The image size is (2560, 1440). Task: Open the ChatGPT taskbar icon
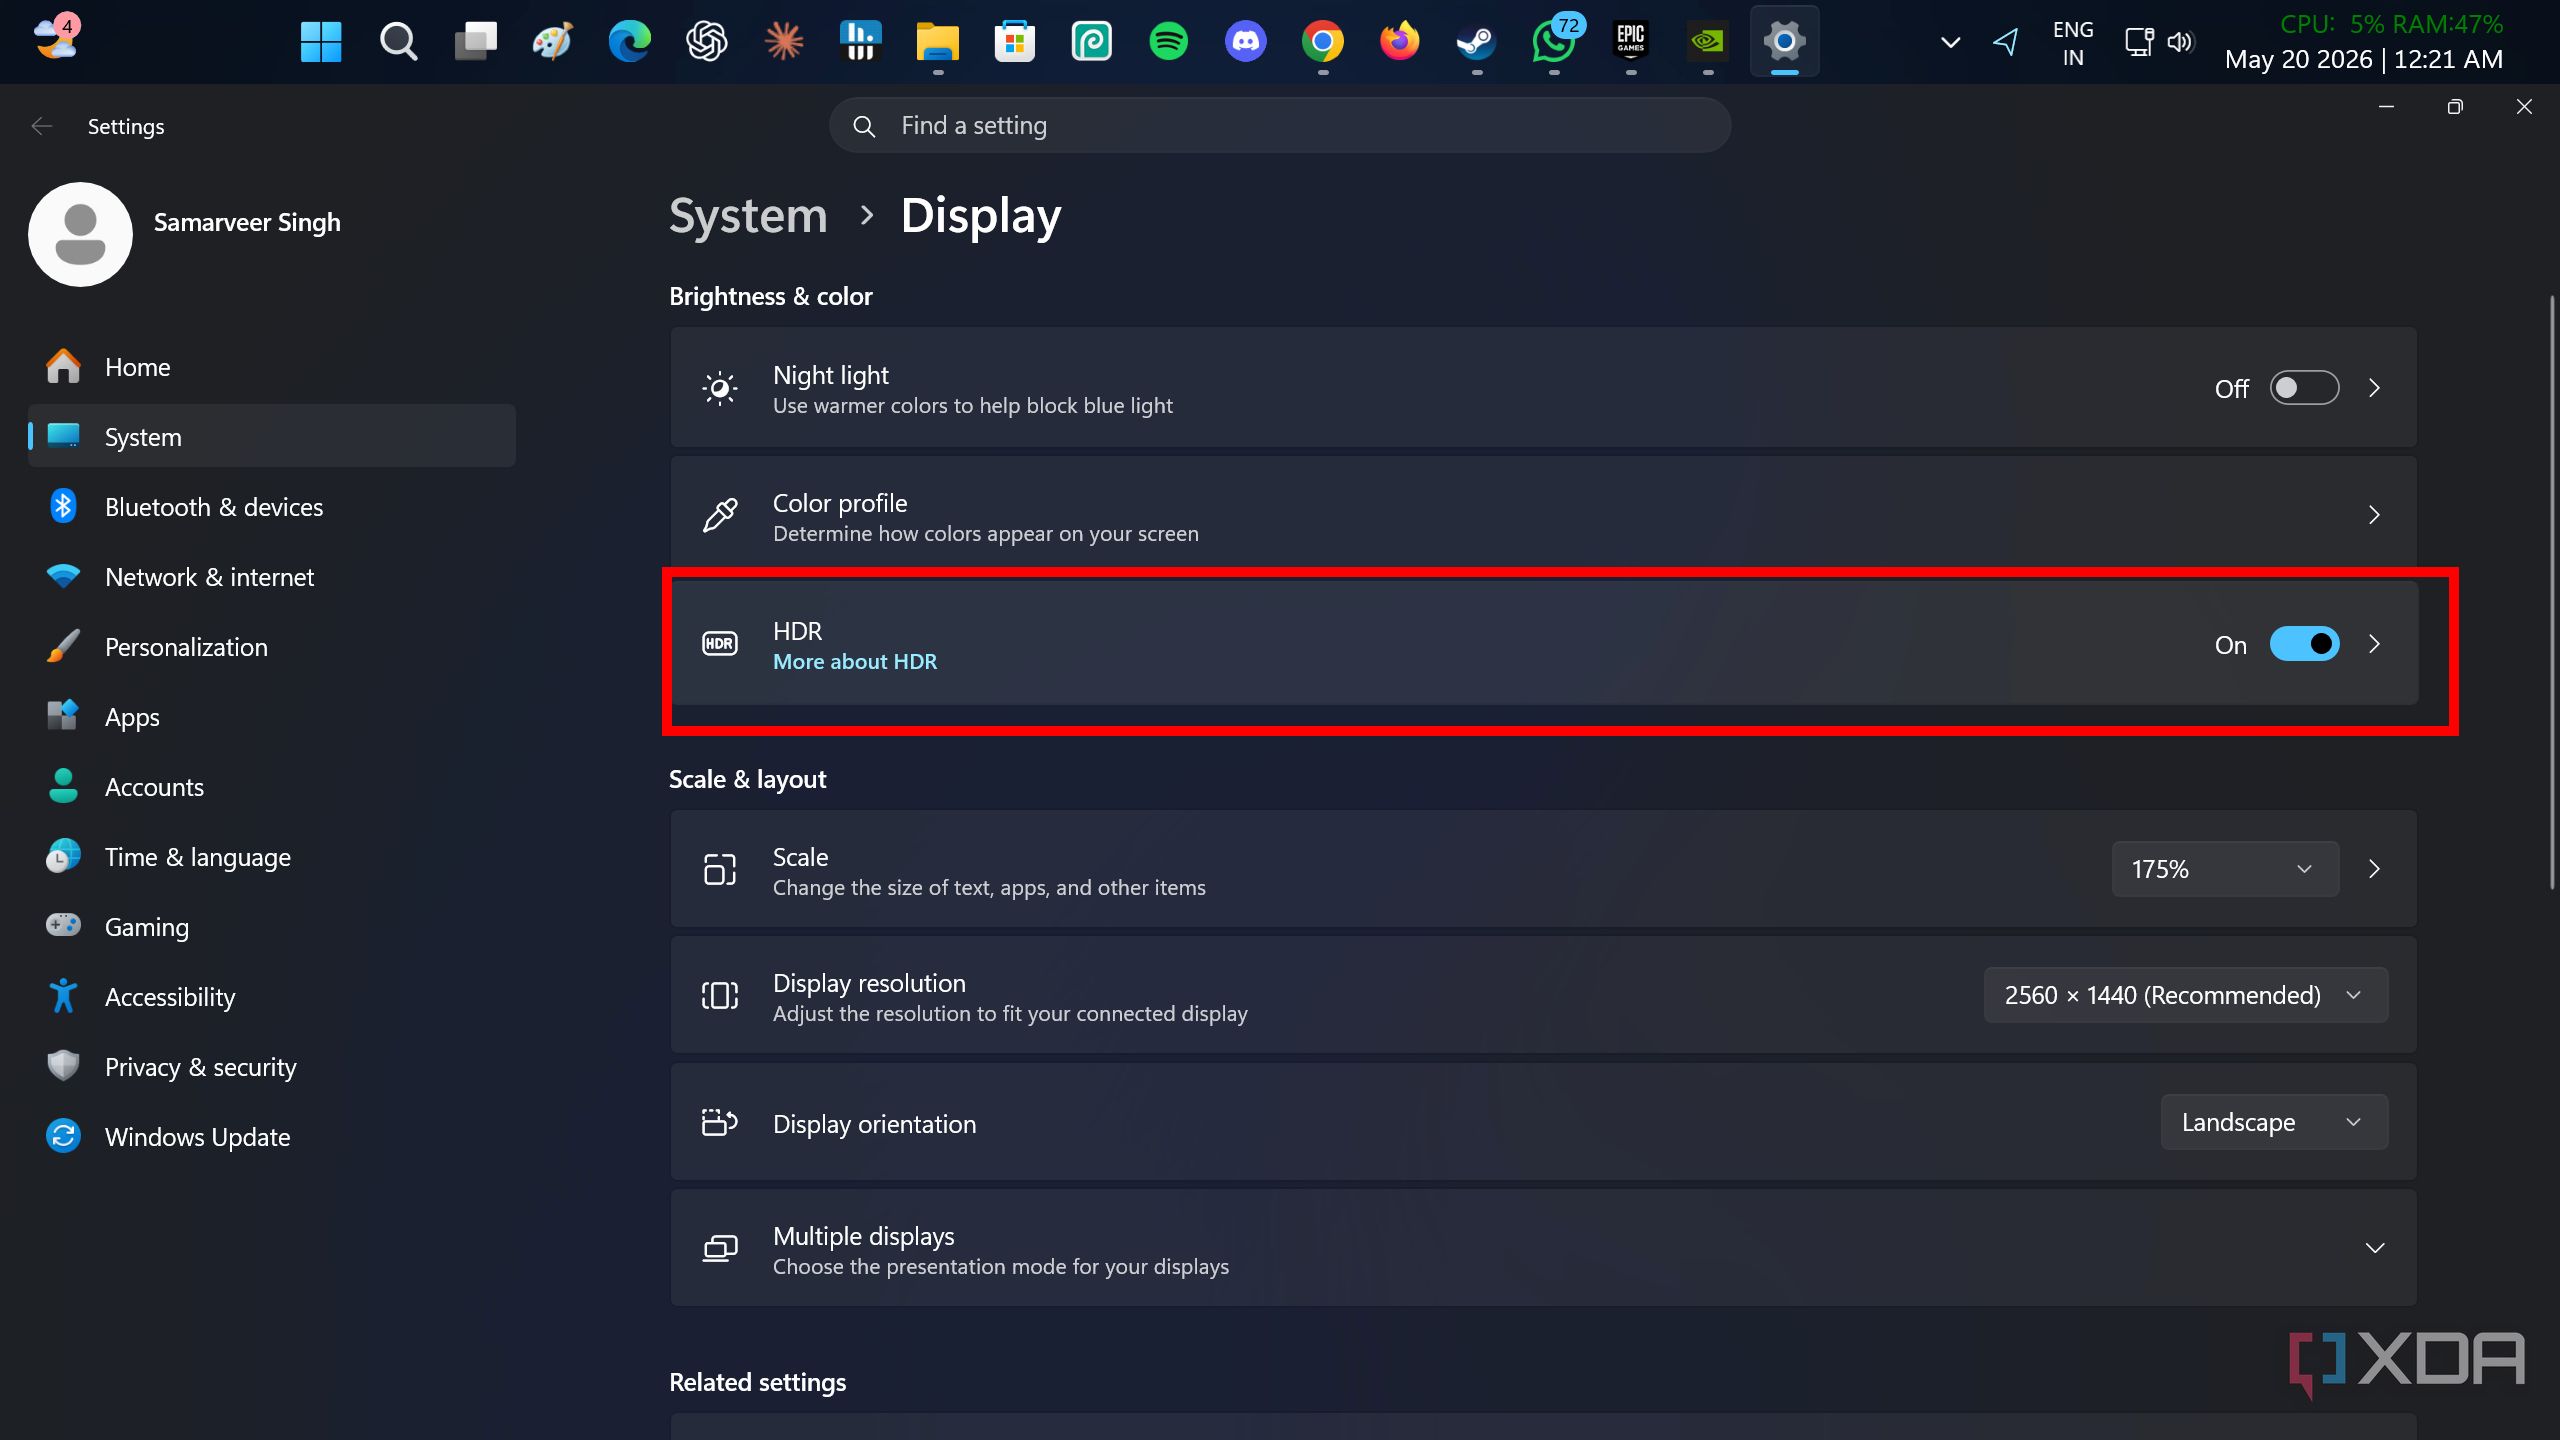coord(706,41)
